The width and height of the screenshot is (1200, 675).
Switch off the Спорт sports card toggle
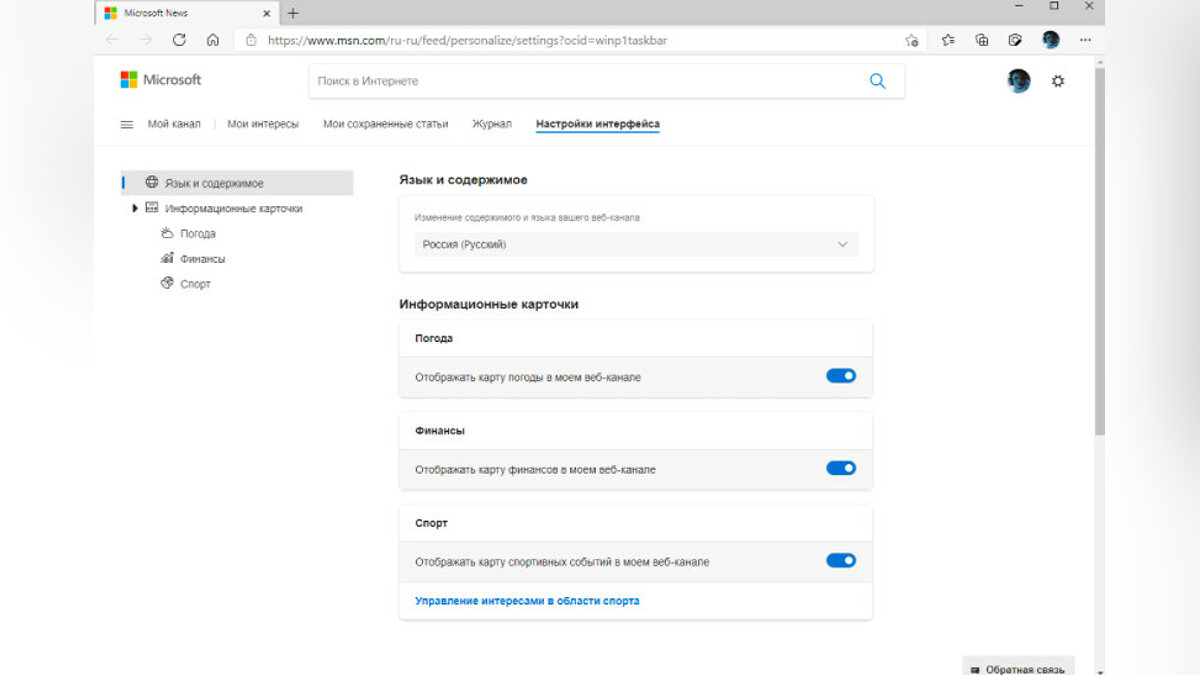point(841,561)
